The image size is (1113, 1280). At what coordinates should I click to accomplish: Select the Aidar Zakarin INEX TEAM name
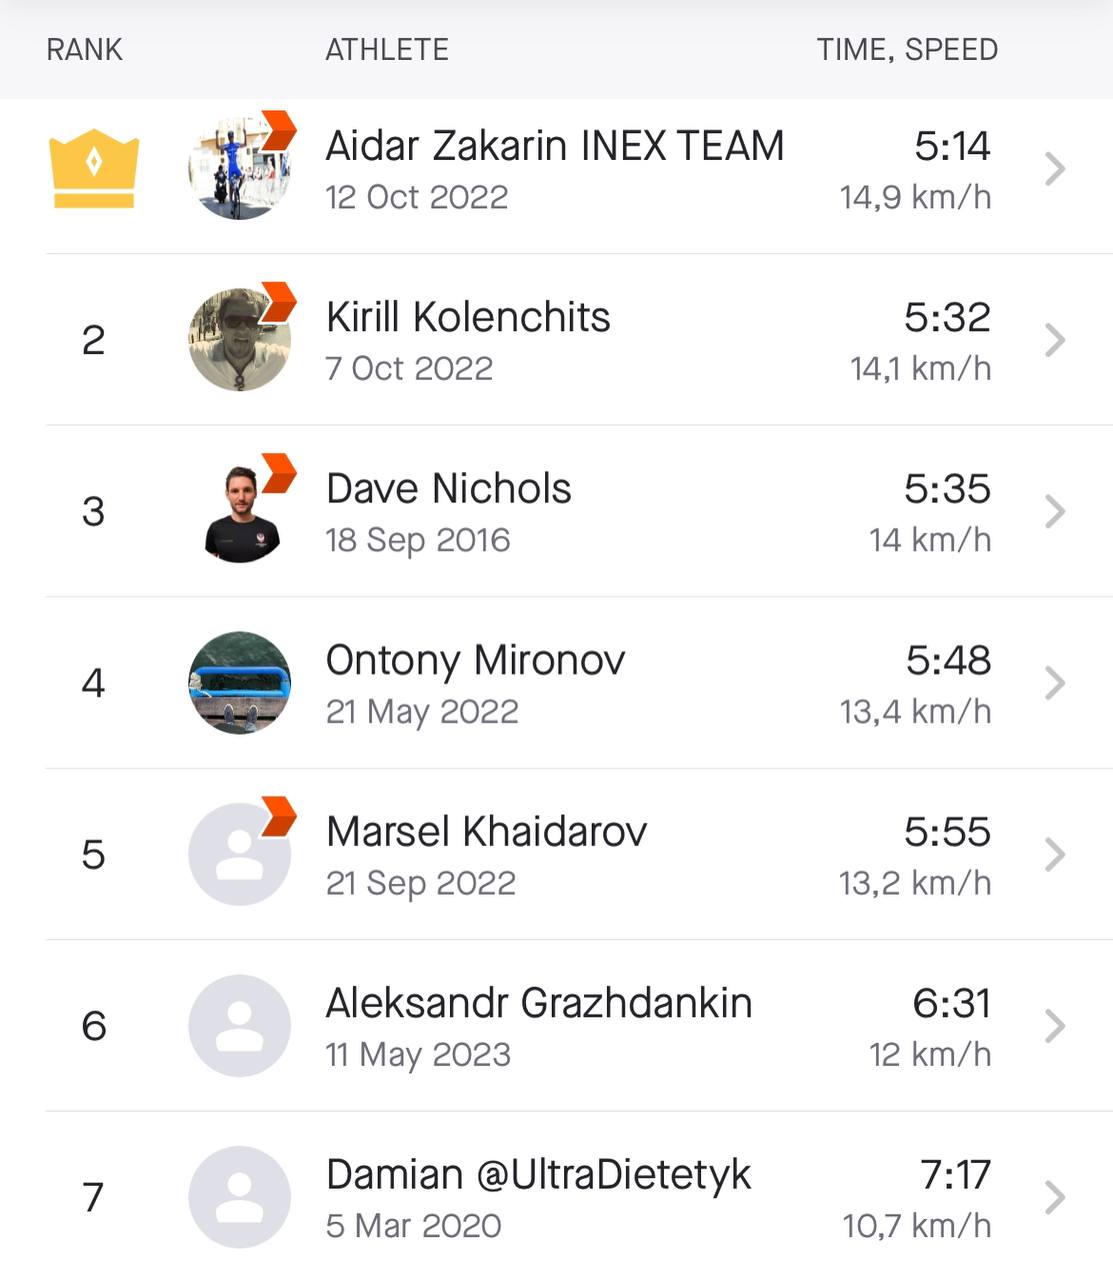[x=554, y=146]
